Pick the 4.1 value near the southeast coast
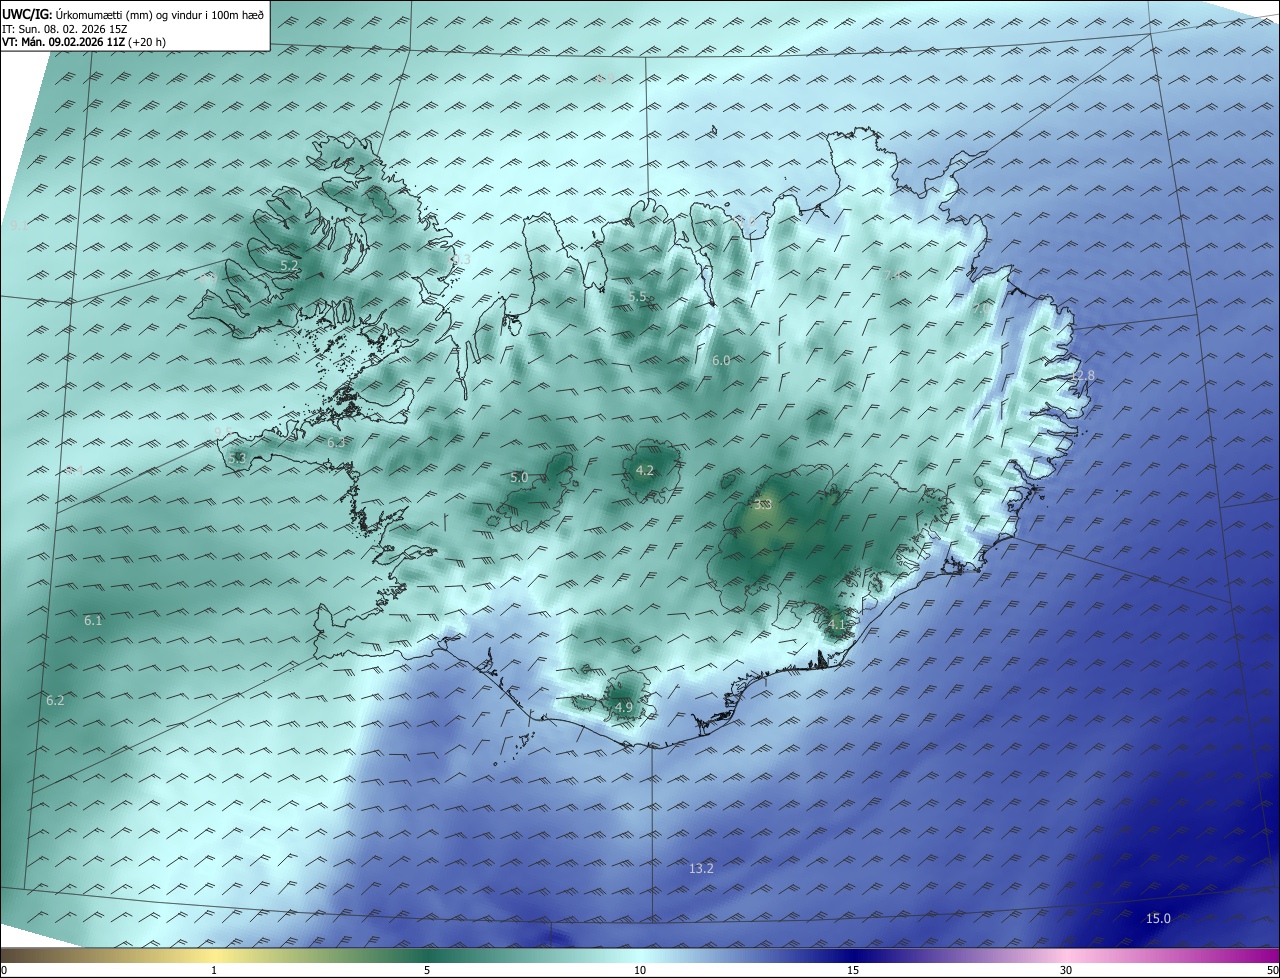Image resolution: width=1280 pixels, height=978 pixels. (x=836, y=625)
